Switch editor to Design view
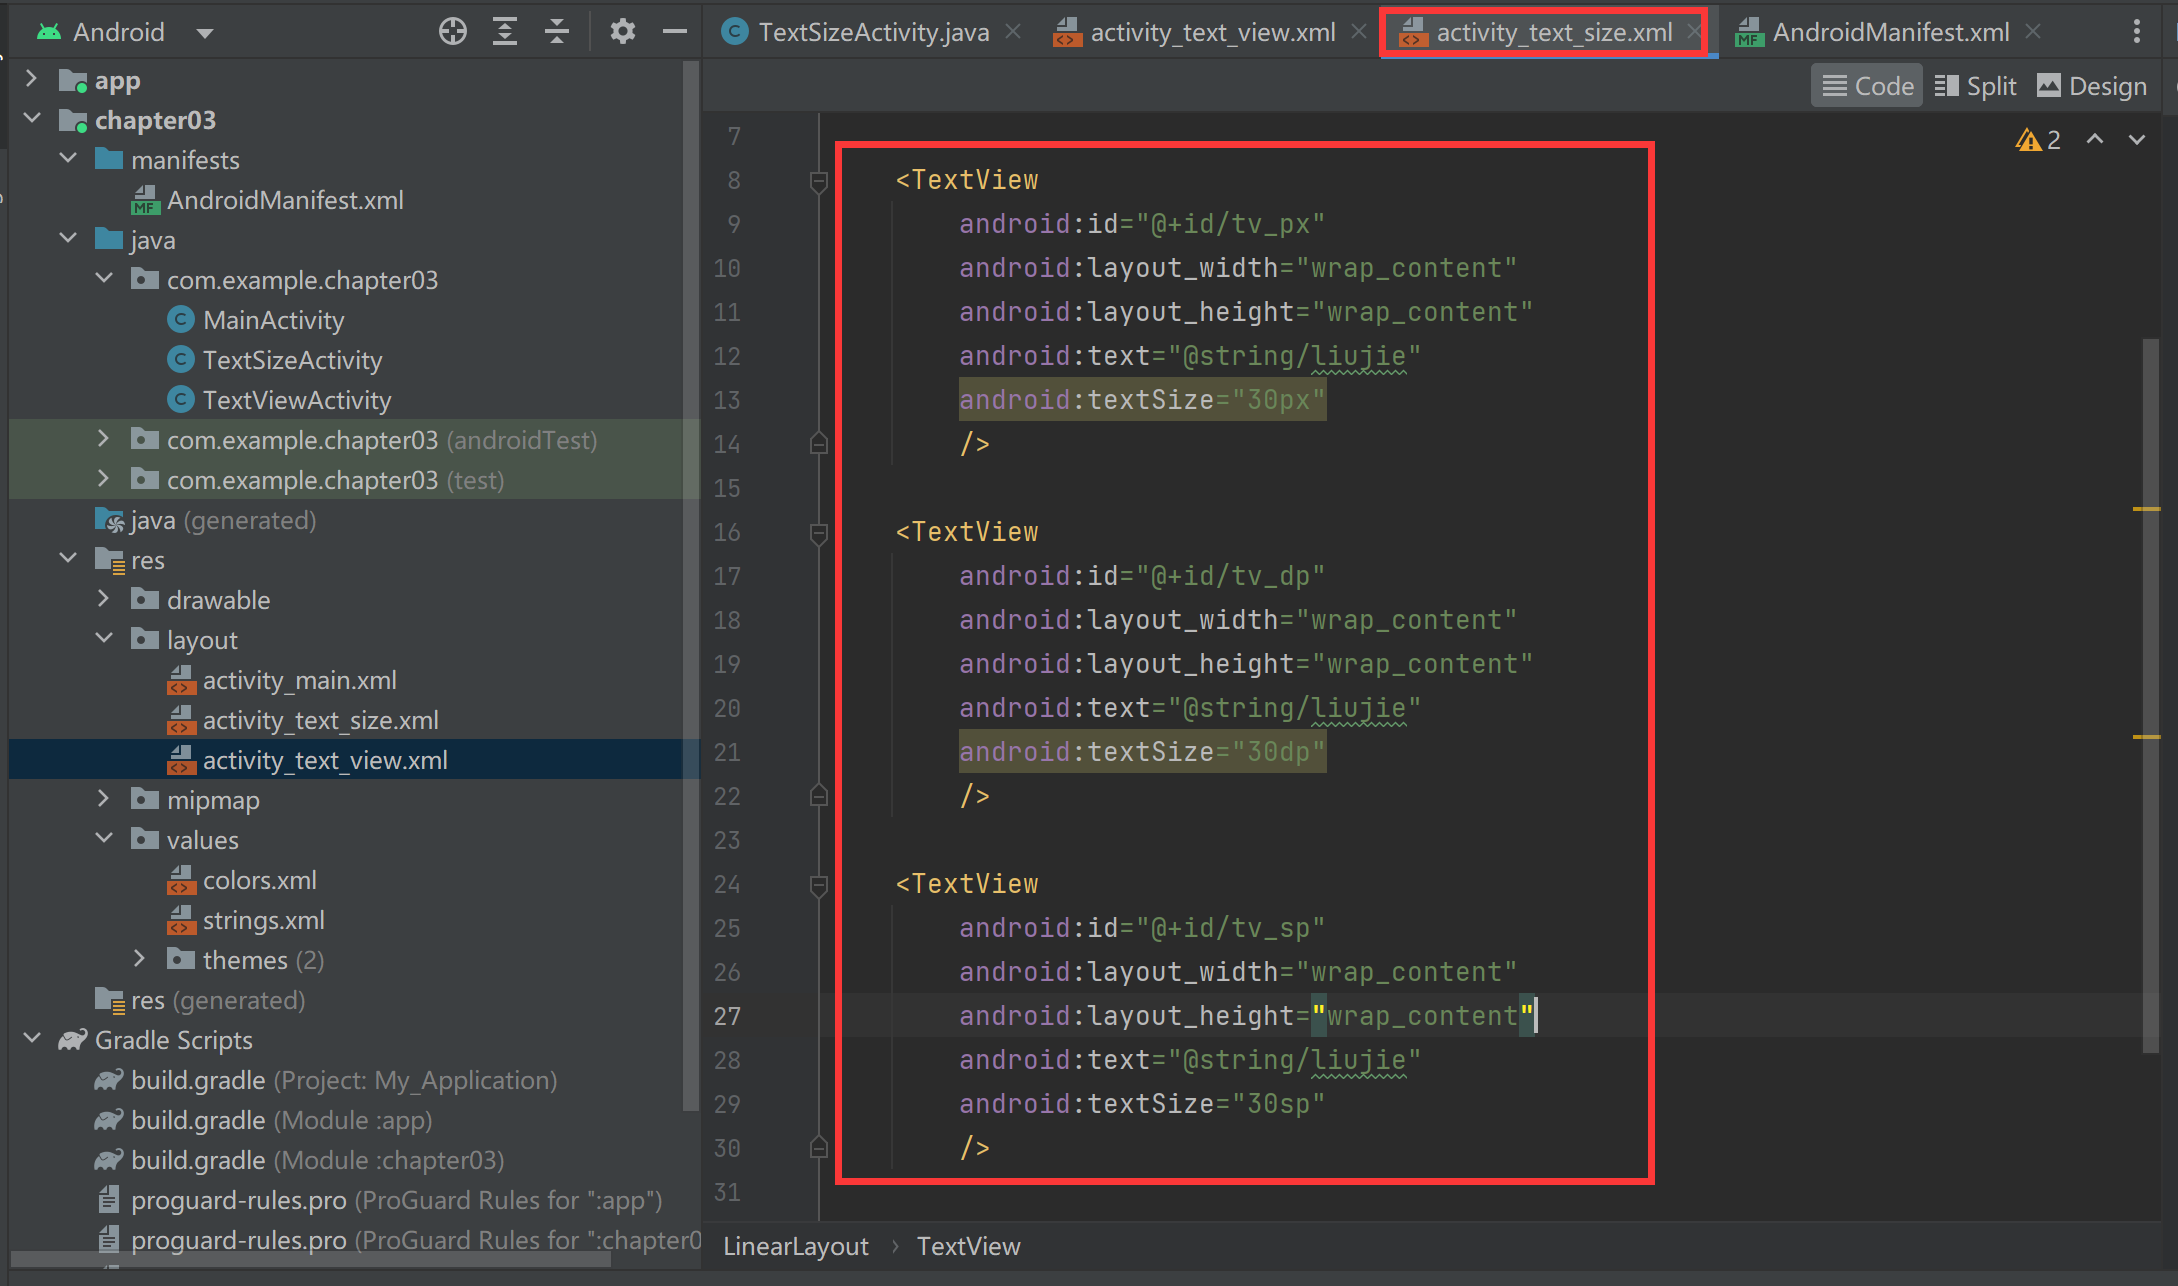This screenshot has width=2178, height=1286. [2093, 87]
